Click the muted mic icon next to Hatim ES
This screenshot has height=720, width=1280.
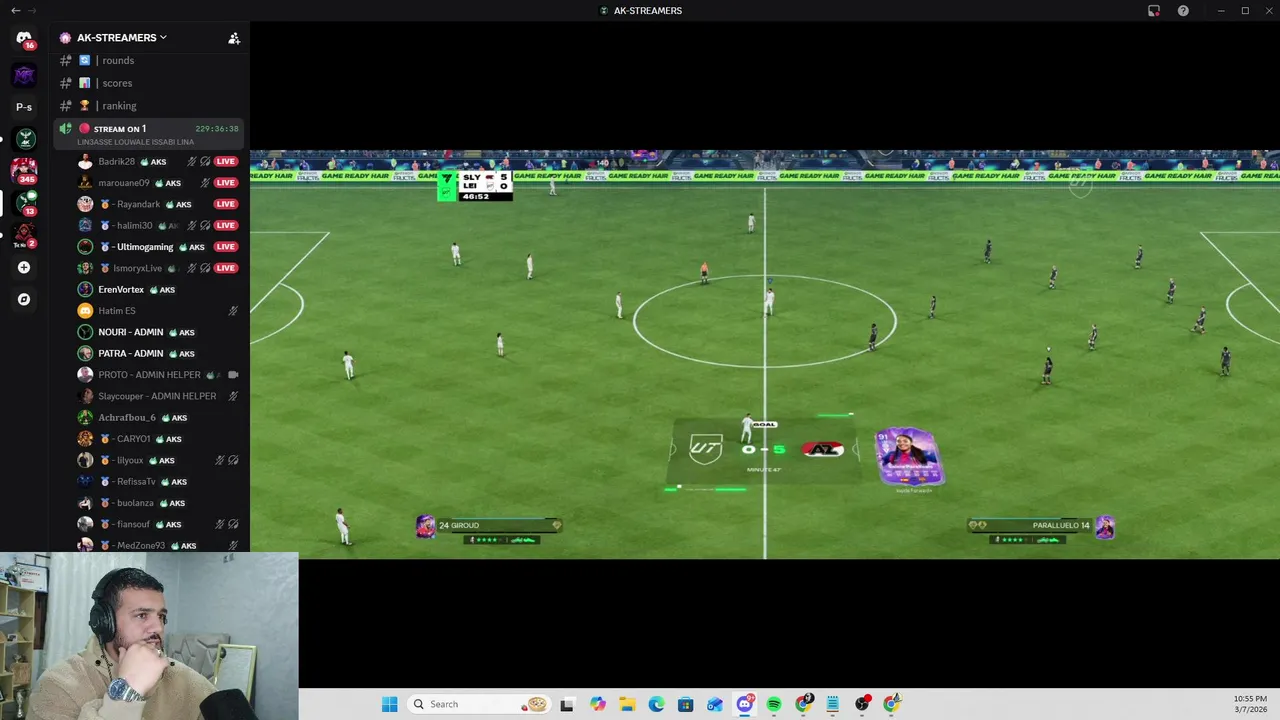coord(233,311)
